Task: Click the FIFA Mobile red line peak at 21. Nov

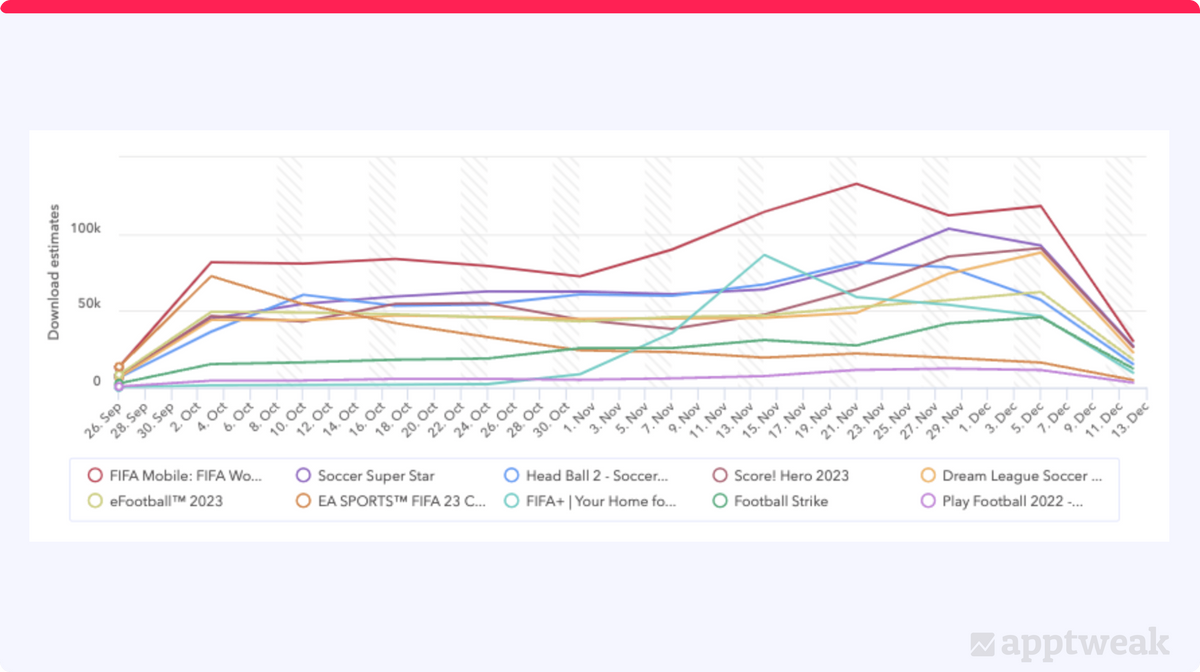Action: (x=856, y=184)
